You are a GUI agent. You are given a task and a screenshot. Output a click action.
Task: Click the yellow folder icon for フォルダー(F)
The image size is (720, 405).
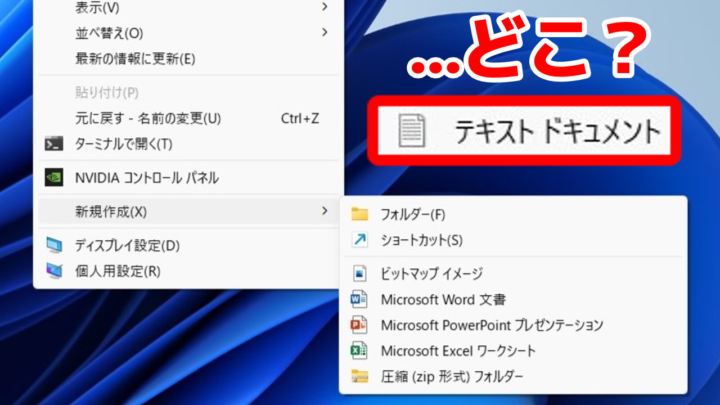click(x=360, y=214)
